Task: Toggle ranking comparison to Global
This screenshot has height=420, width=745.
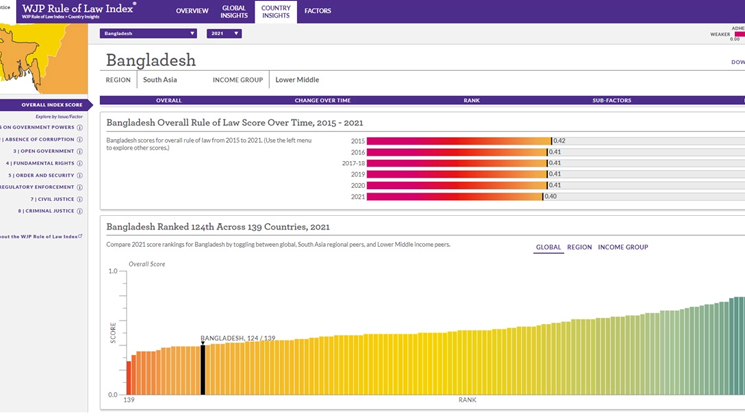Action: (x=548, y=247)
